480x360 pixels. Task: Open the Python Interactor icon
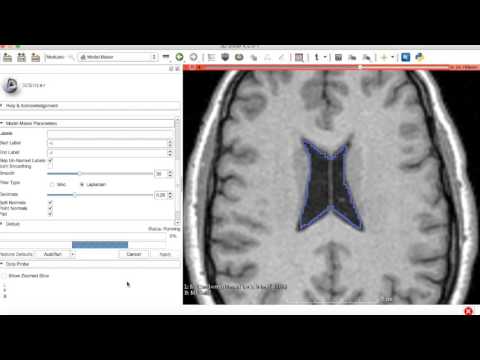(x=420, y=57)
